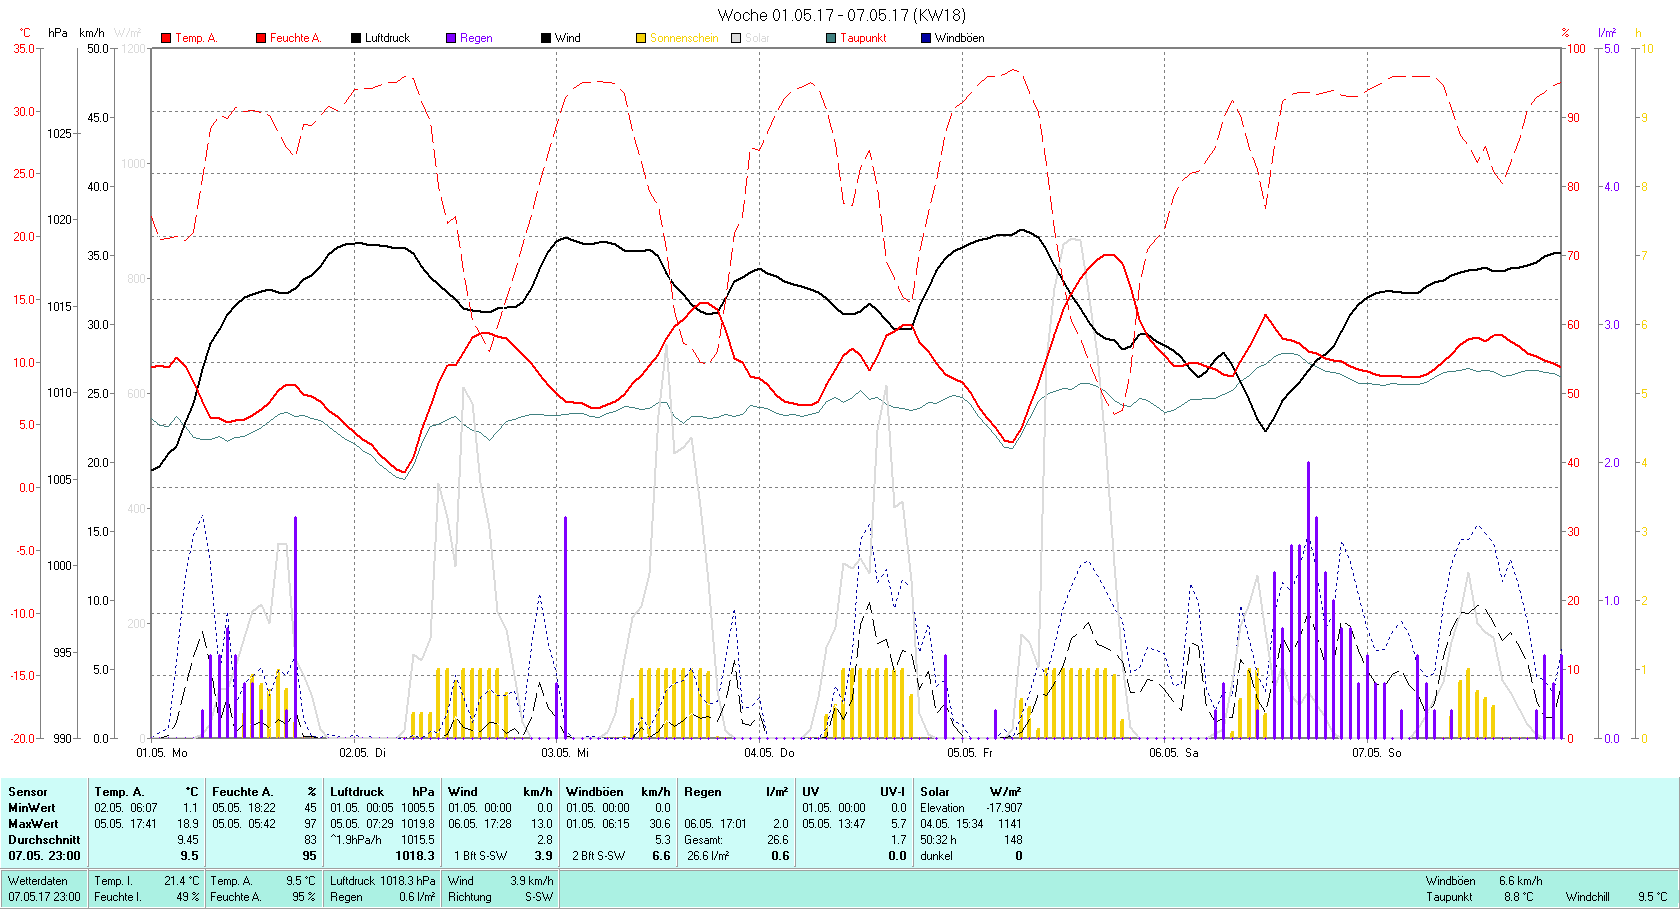
Task: Click the Sensor header in the table
Action: coord(28,792)
